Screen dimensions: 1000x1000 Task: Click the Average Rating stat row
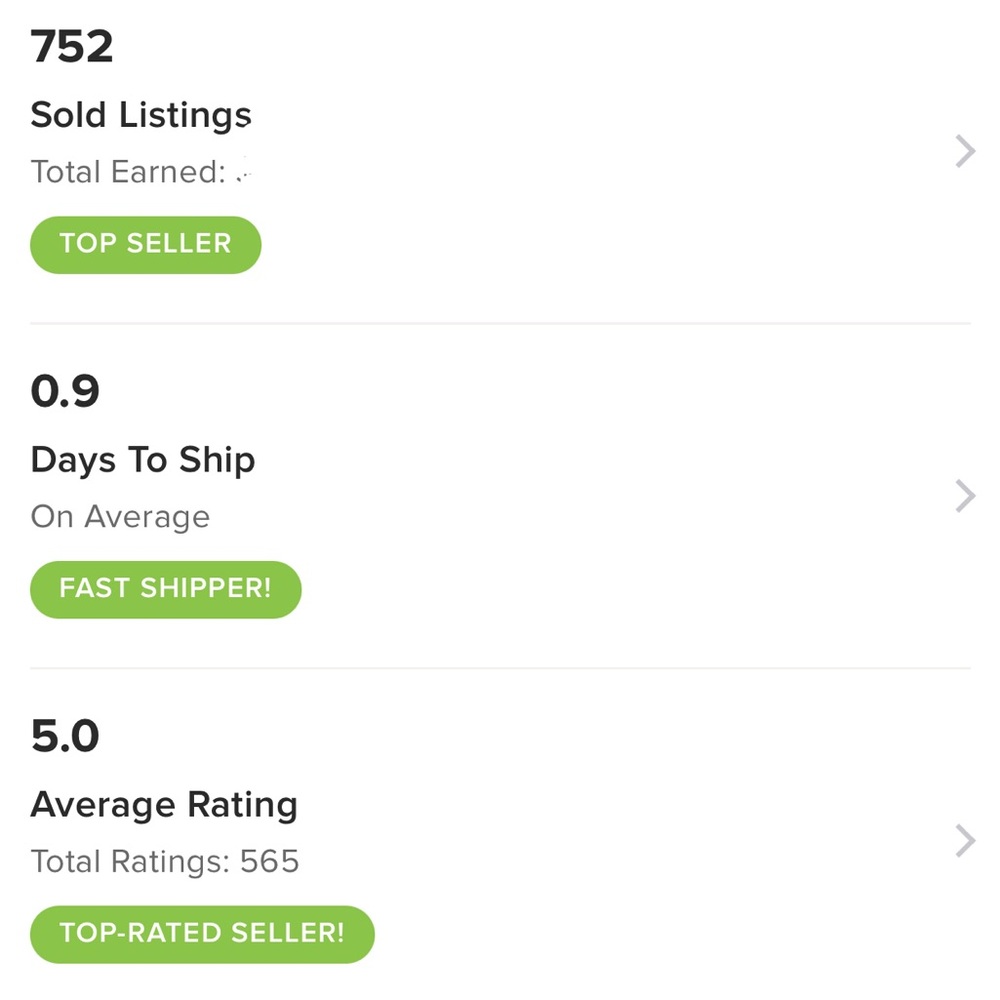[x=500, y=840]
